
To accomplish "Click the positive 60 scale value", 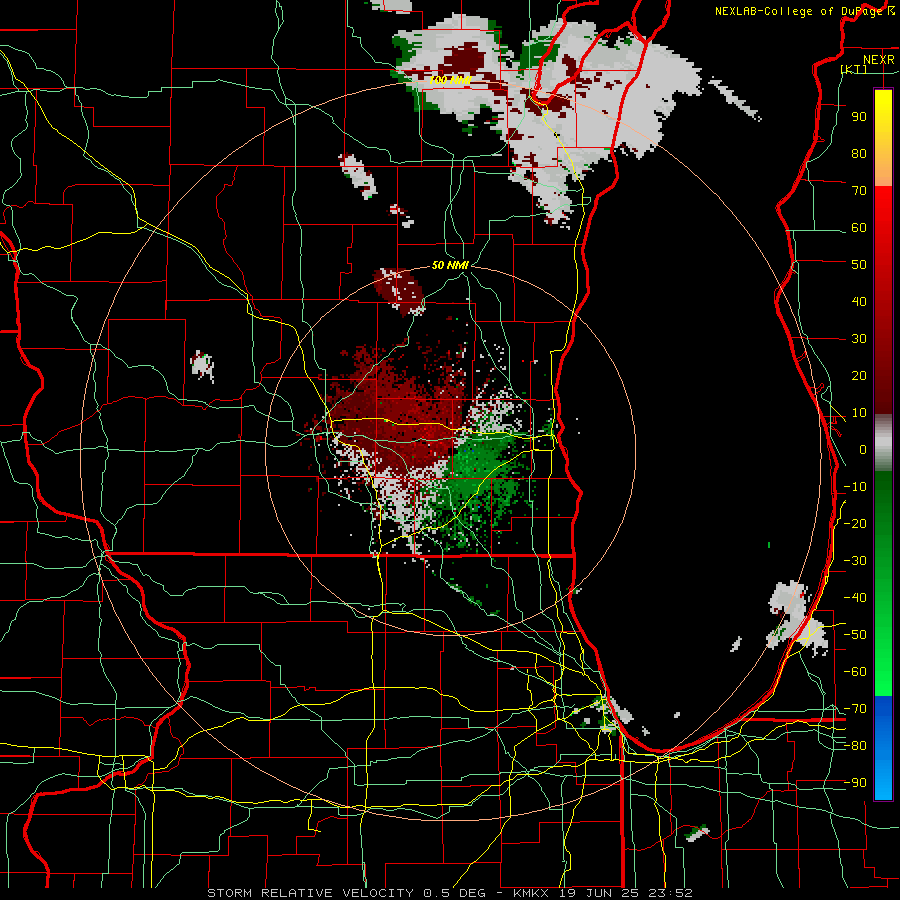I will click(x=859, y=227).
